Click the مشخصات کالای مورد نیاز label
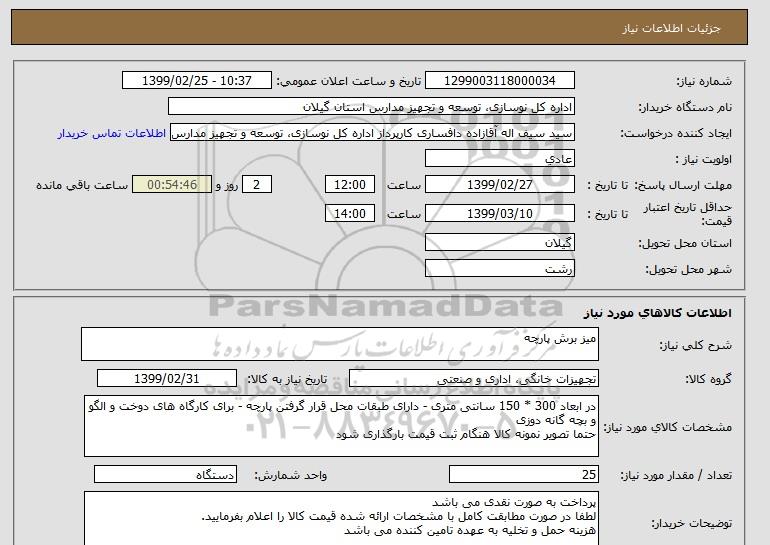Viewport: 770px width, 545px height. pyautogui.click(x=668, y=427)
